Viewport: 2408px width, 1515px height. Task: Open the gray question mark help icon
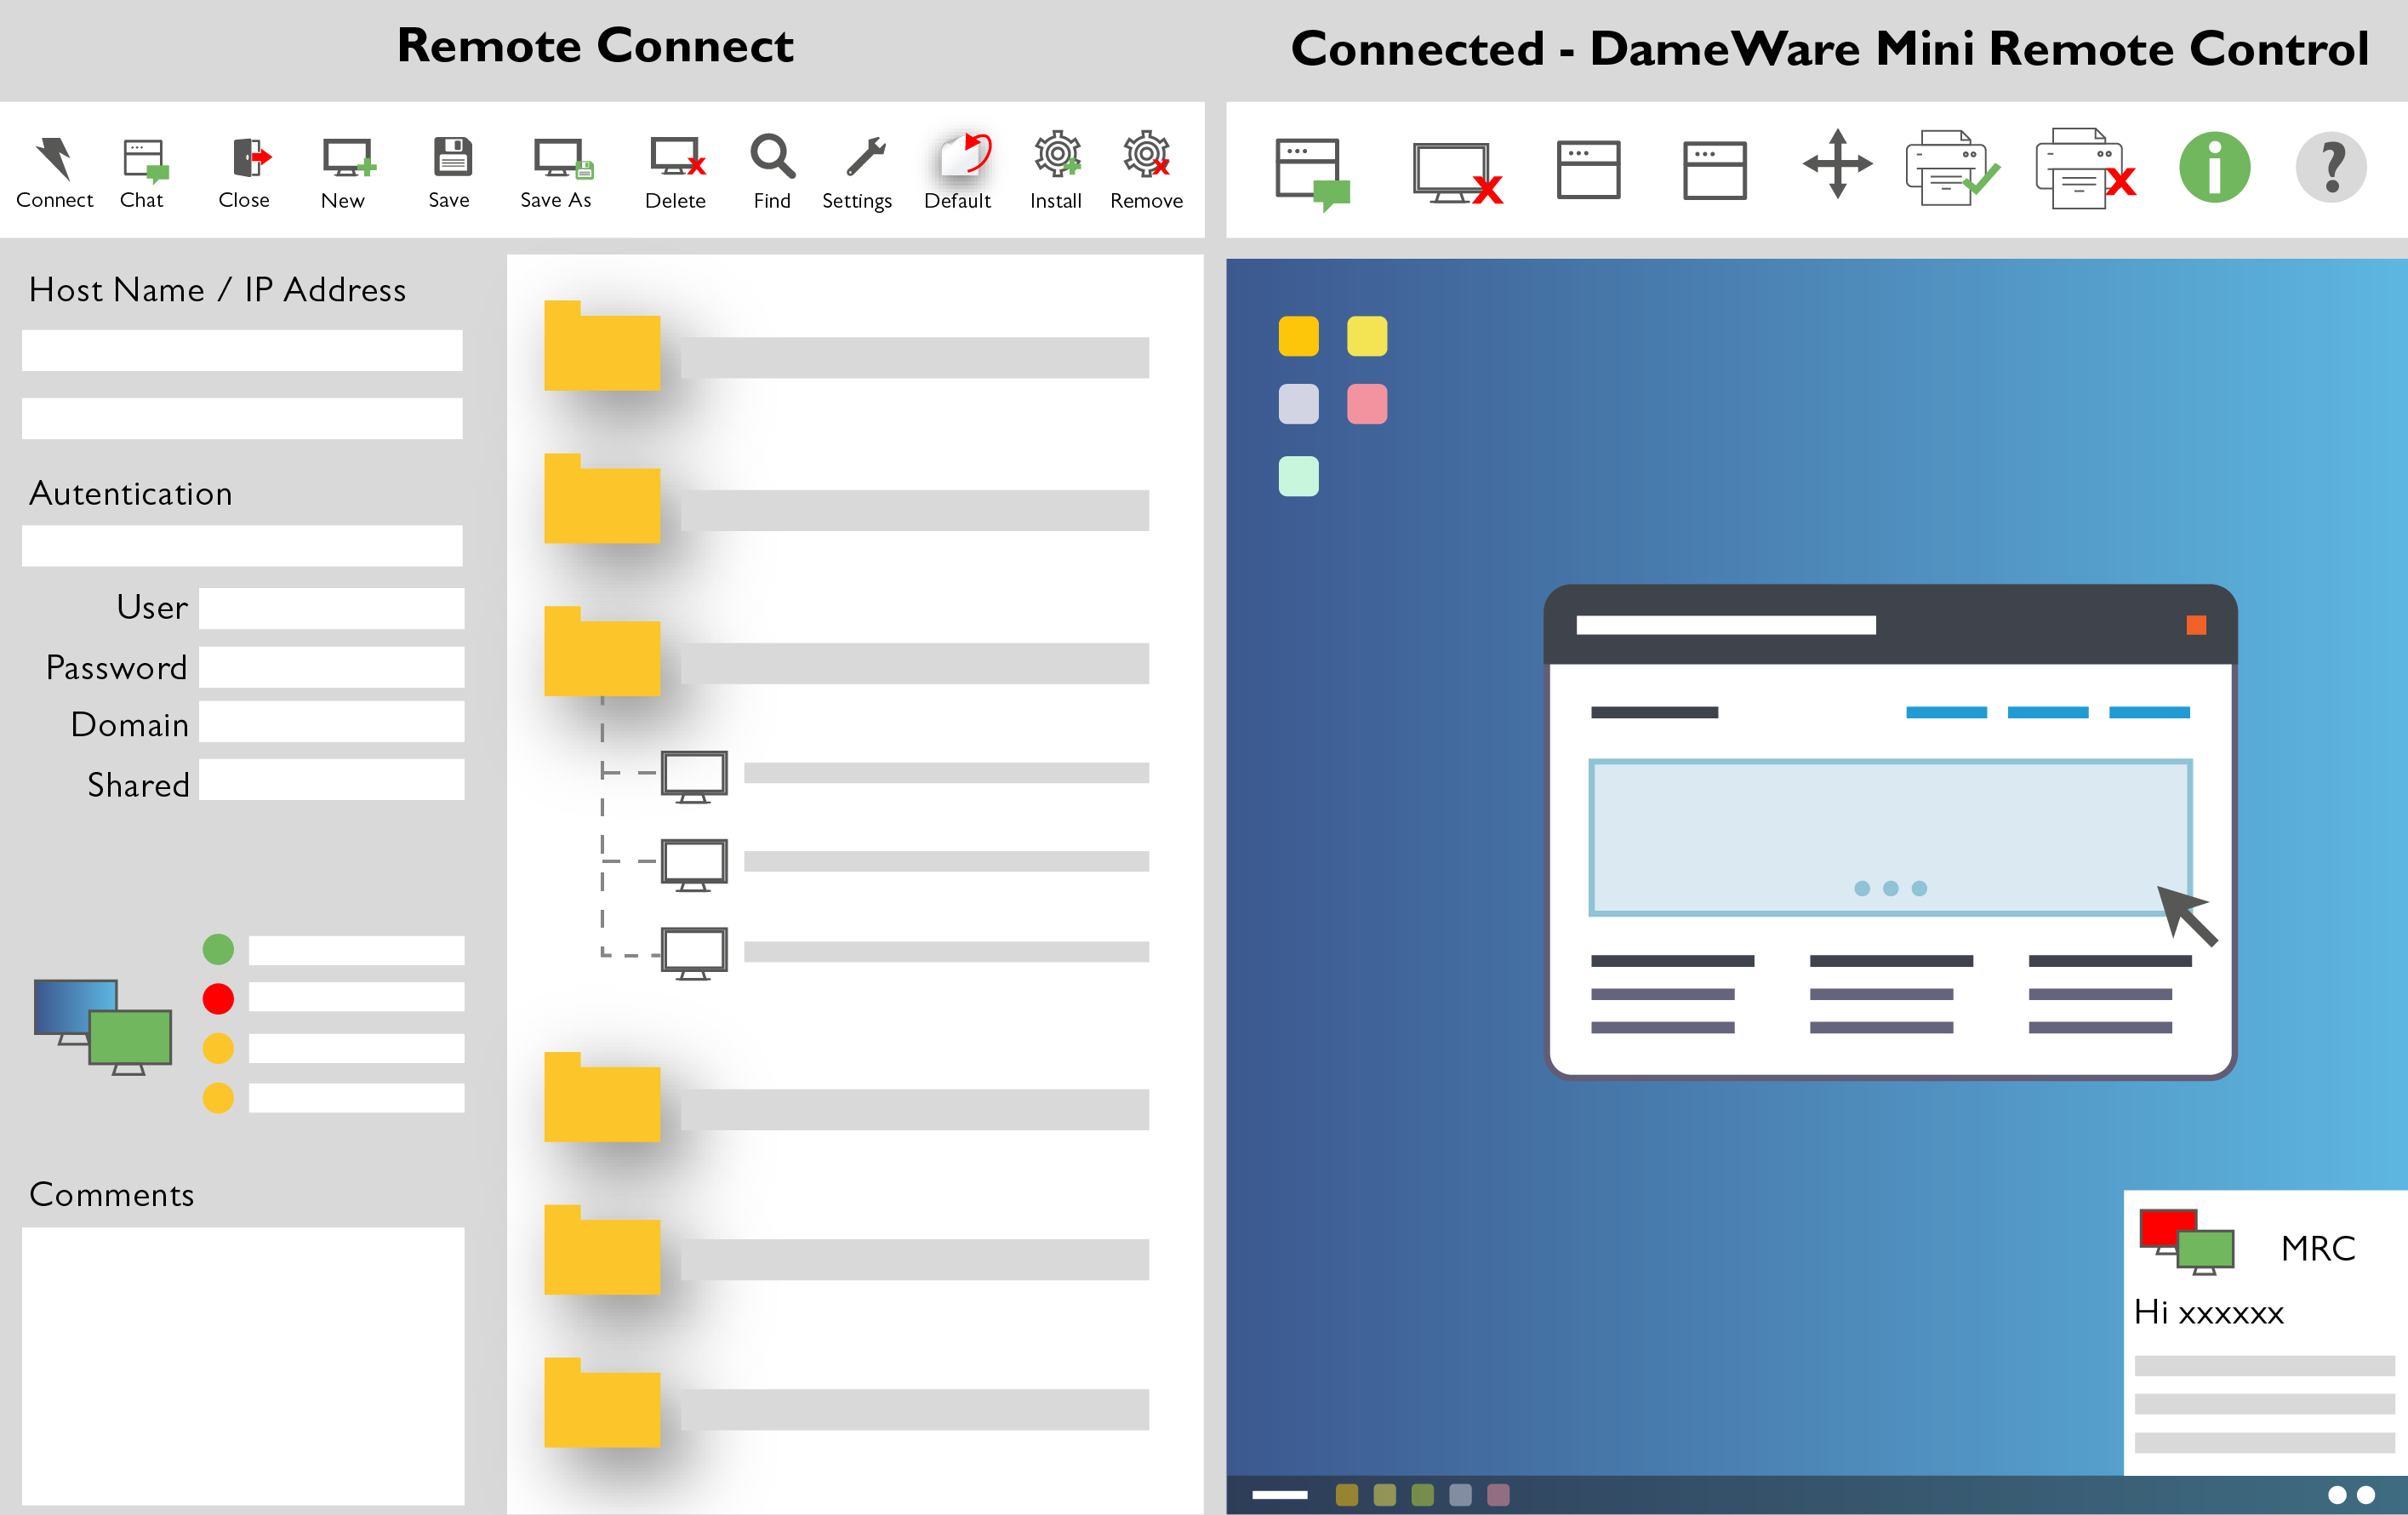(x=2330, y=167)
